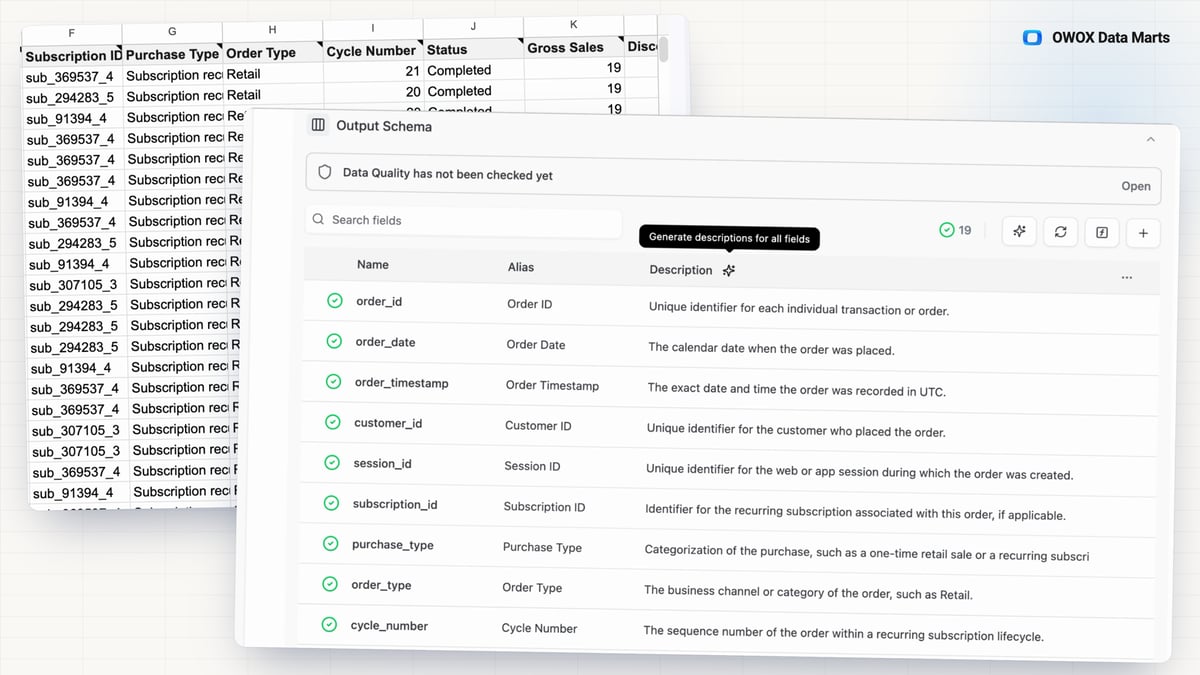This screenshot has width=1200, height=675.
Task: Click the square lightning-bolt toolbar button
Action: coord(1102,232)
